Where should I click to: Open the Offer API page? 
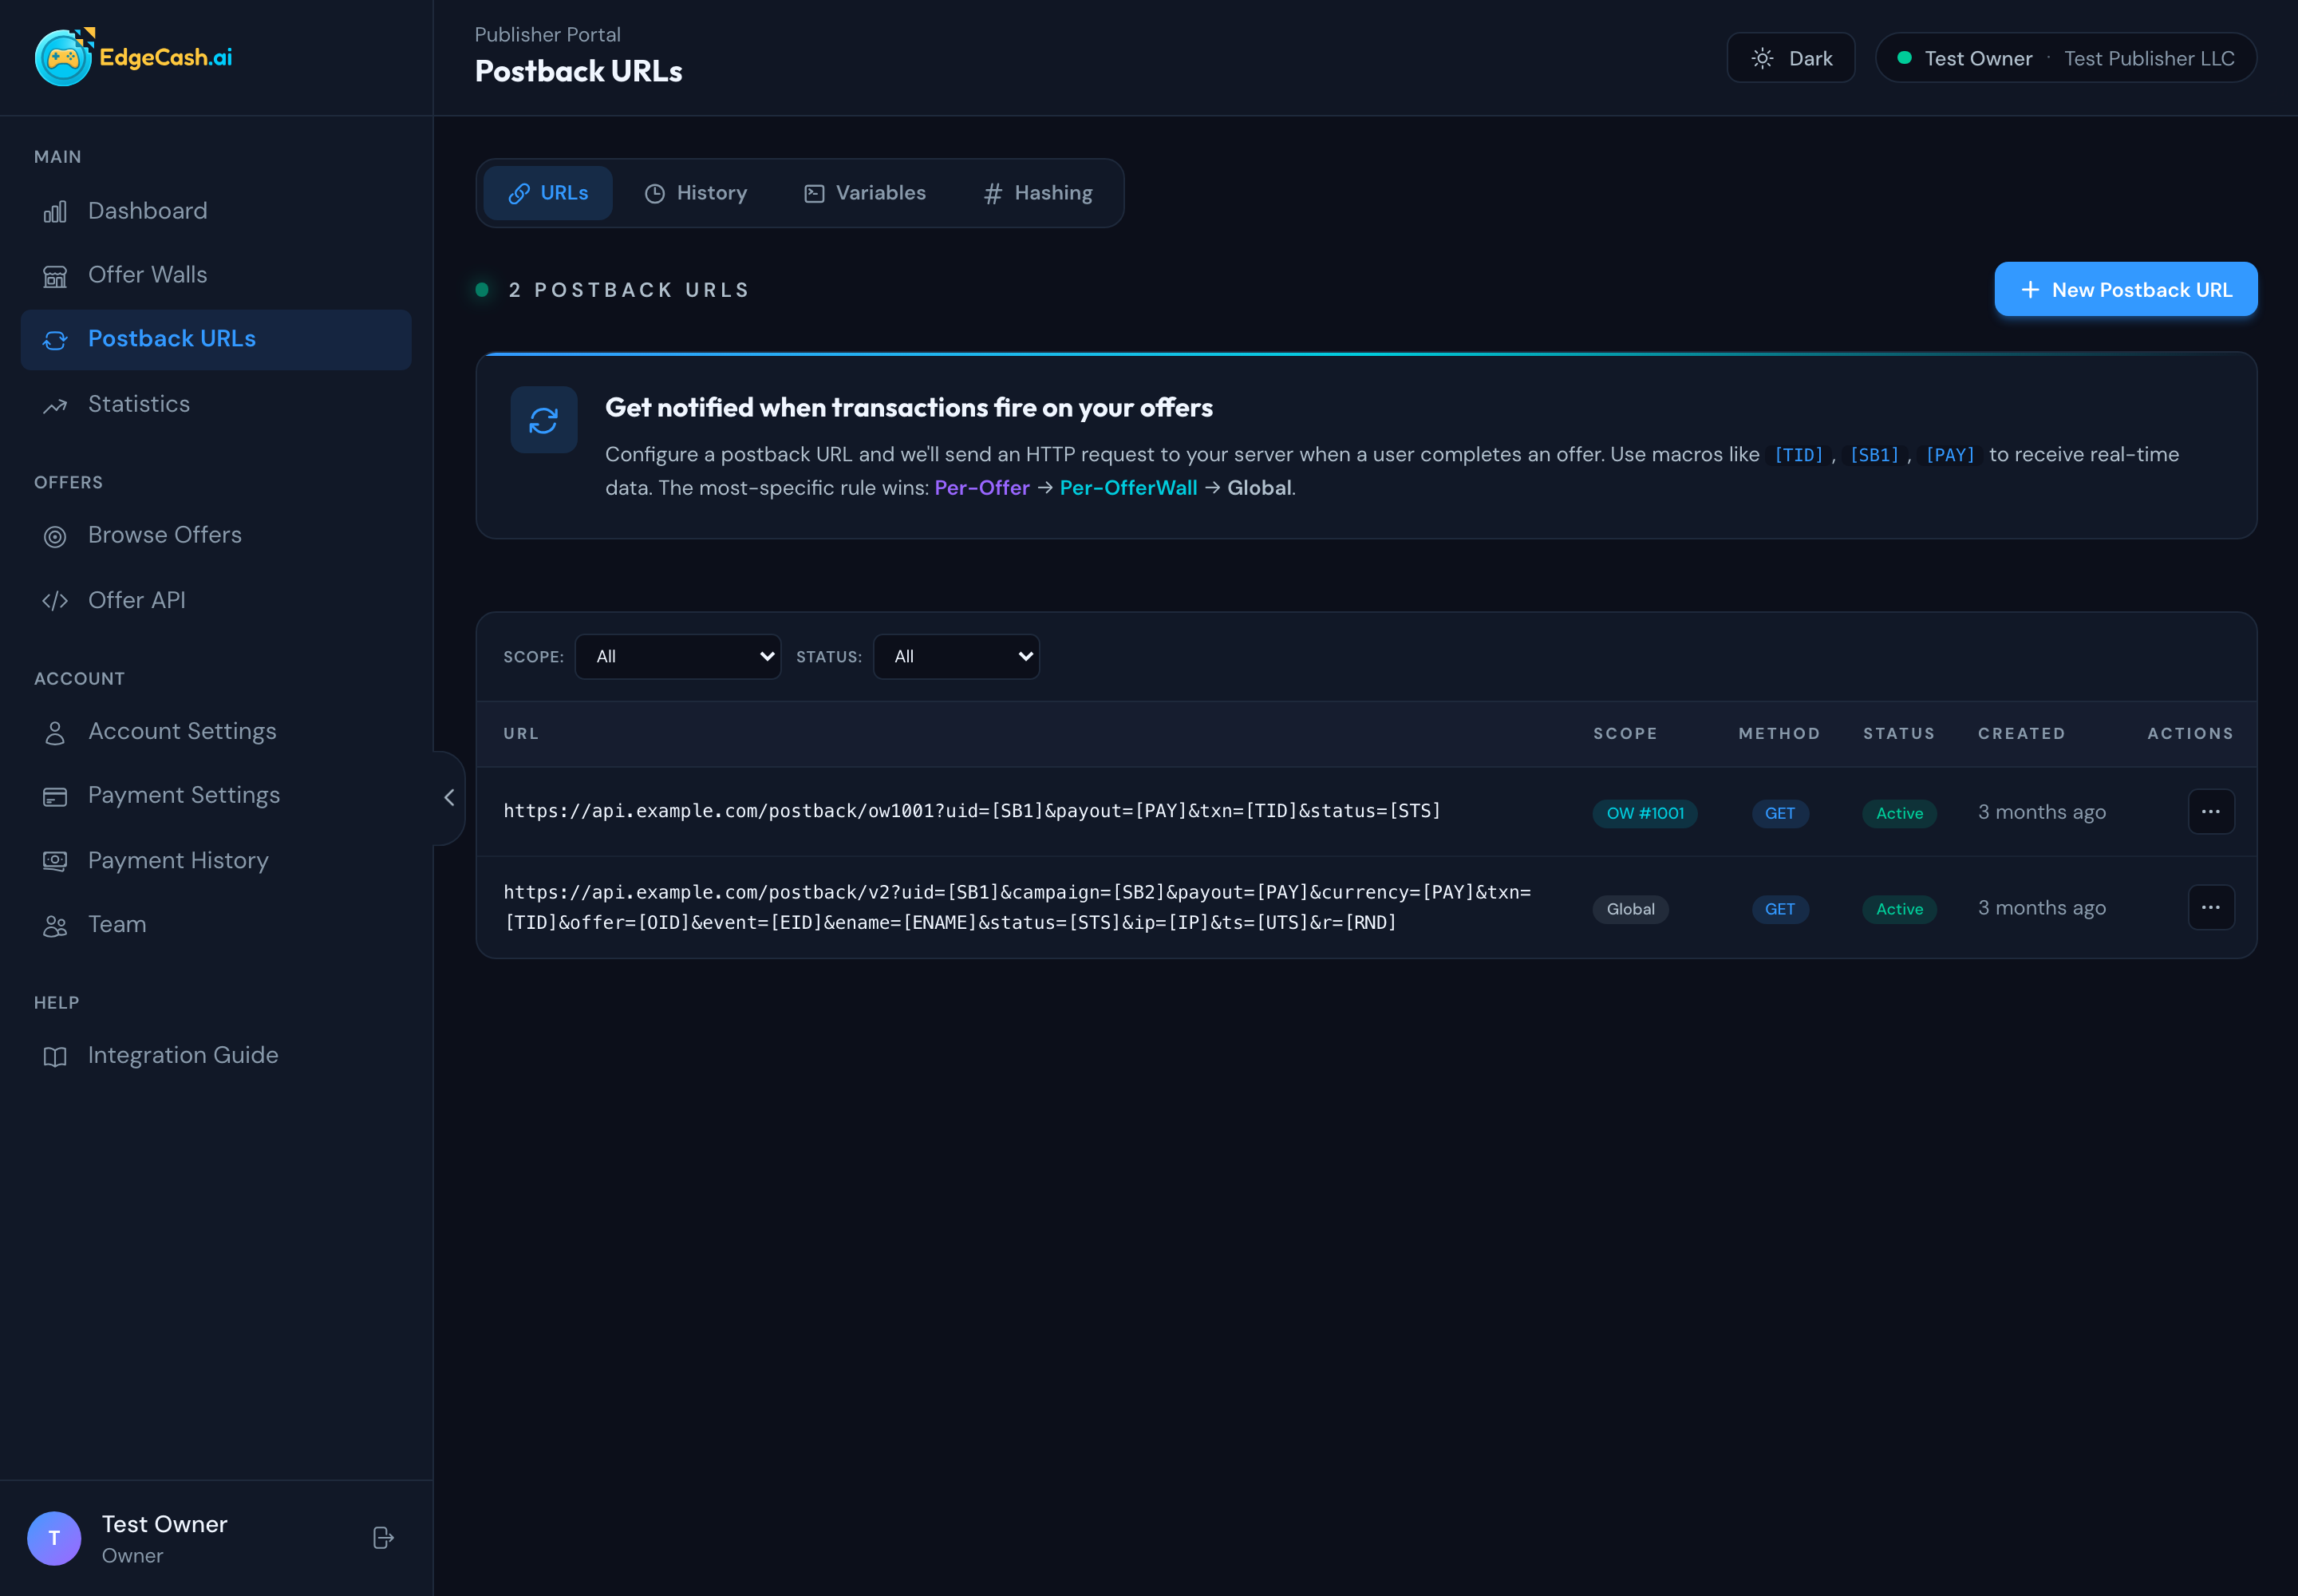pos(216,600)
